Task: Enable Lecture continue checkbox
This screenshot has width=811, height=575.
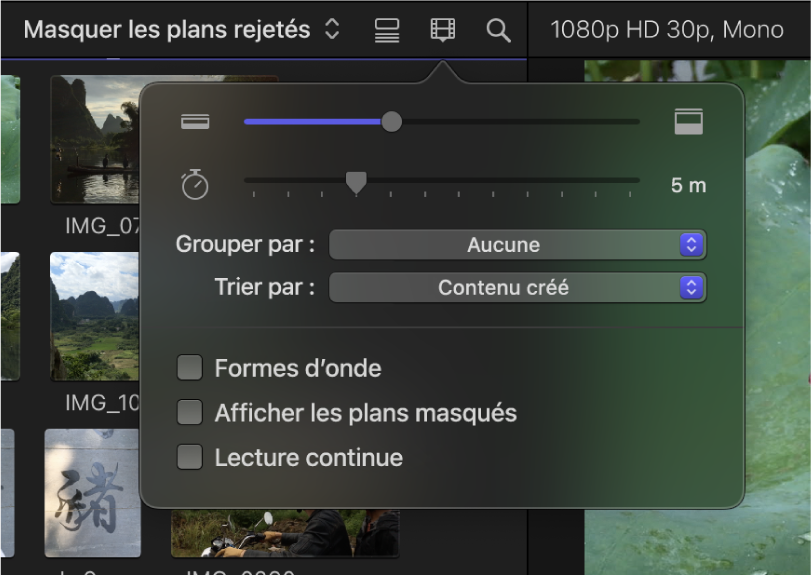Action: (190, 457)
